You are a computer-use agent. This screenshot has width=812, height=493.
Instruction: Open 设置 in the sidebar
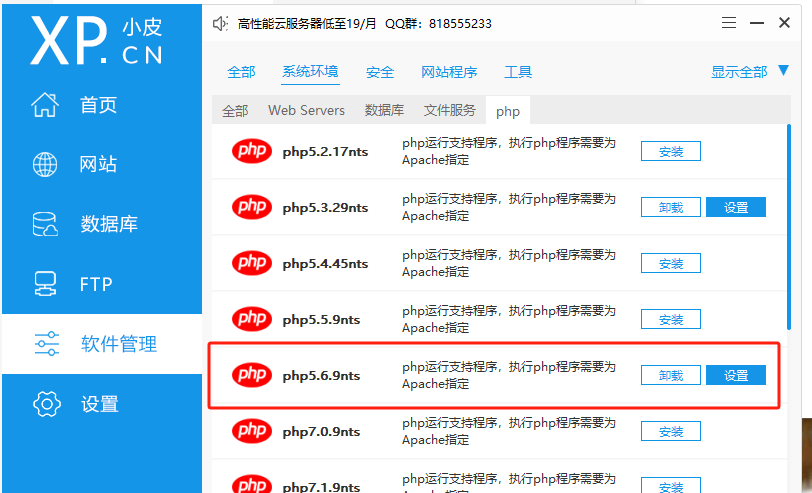(102, 404)
